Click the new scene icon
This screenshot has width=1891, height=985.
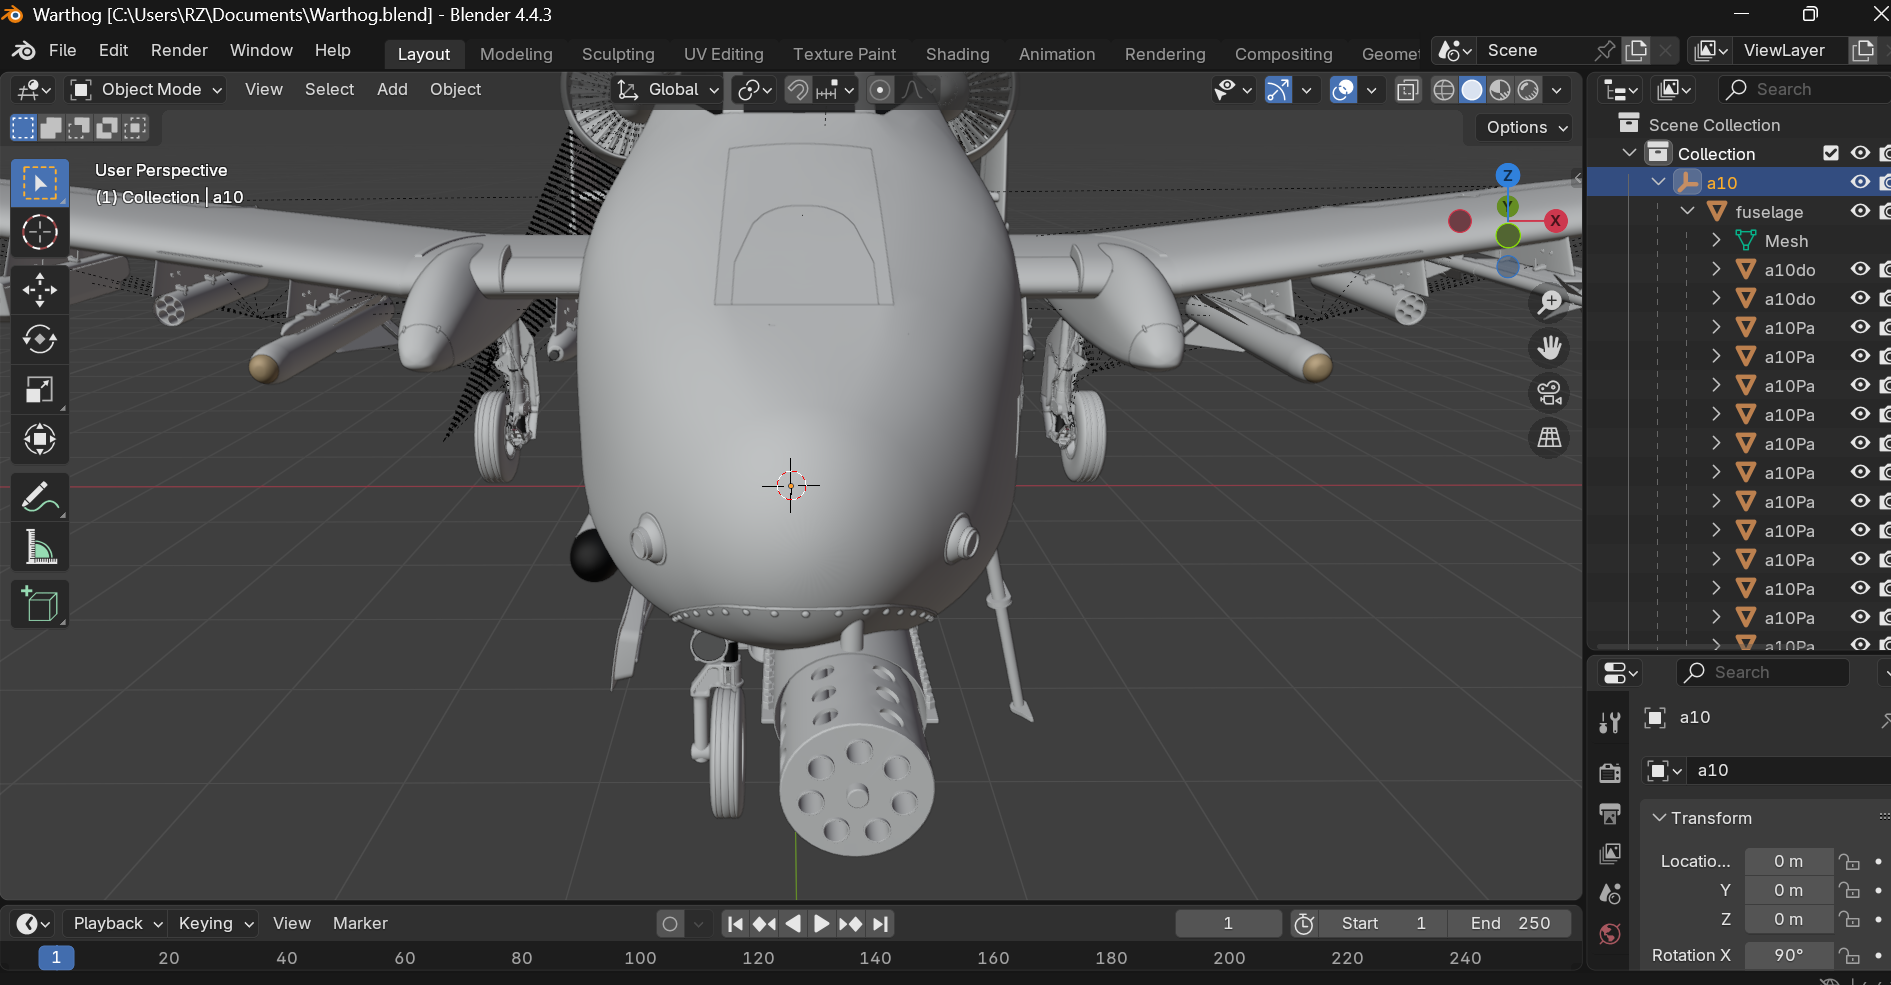1636,50
